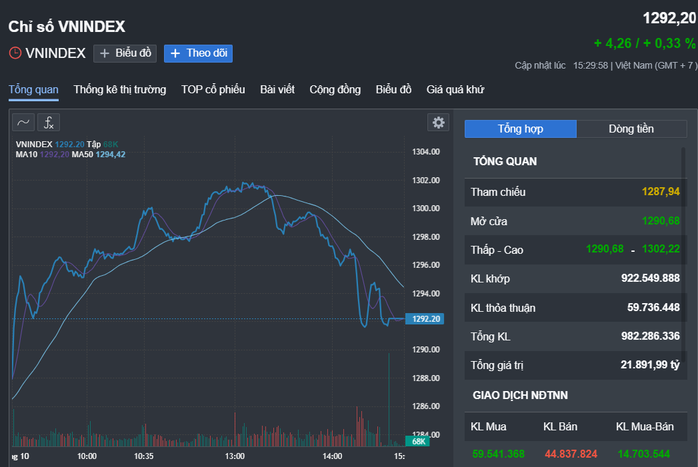Click the high value 1302,22
Image resolution: width=698 pixels, height=467 pixels.
[x=661, y=249]
